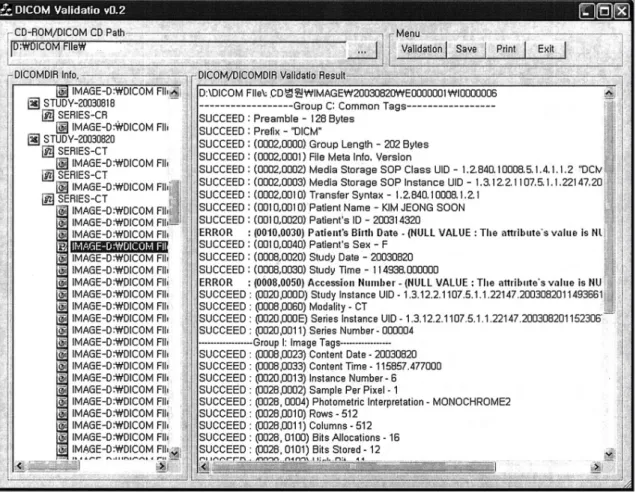Click the Instance Number - 6 line
The height and width of the screenshot is (493, 636).
tap(298, 378)
